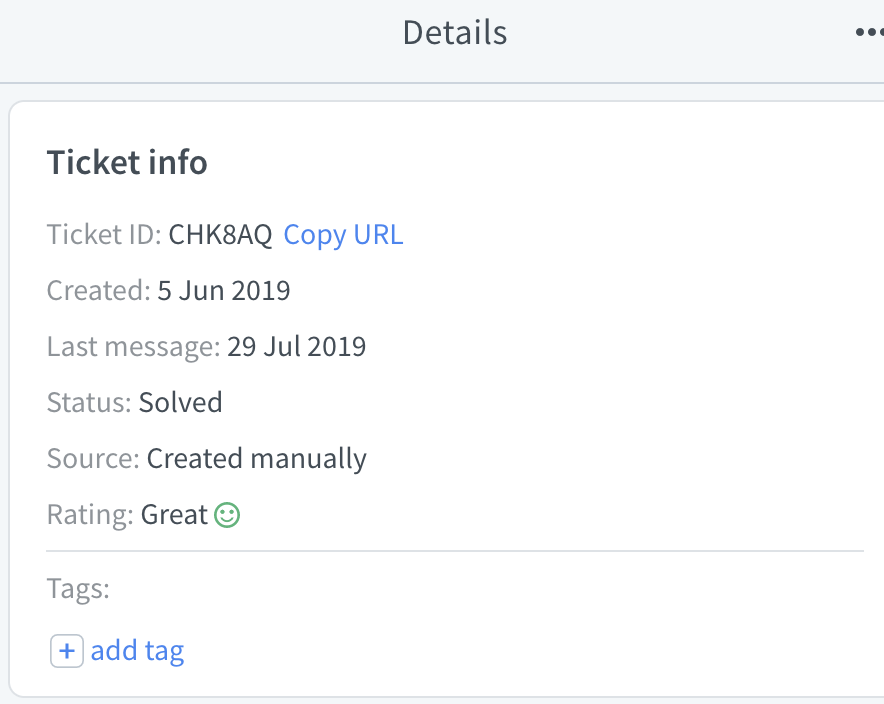Click the Copy URL link
Image resolution: width=884 pixels, height=704 pixels.
pyautogui.click(x=343, y=235)
